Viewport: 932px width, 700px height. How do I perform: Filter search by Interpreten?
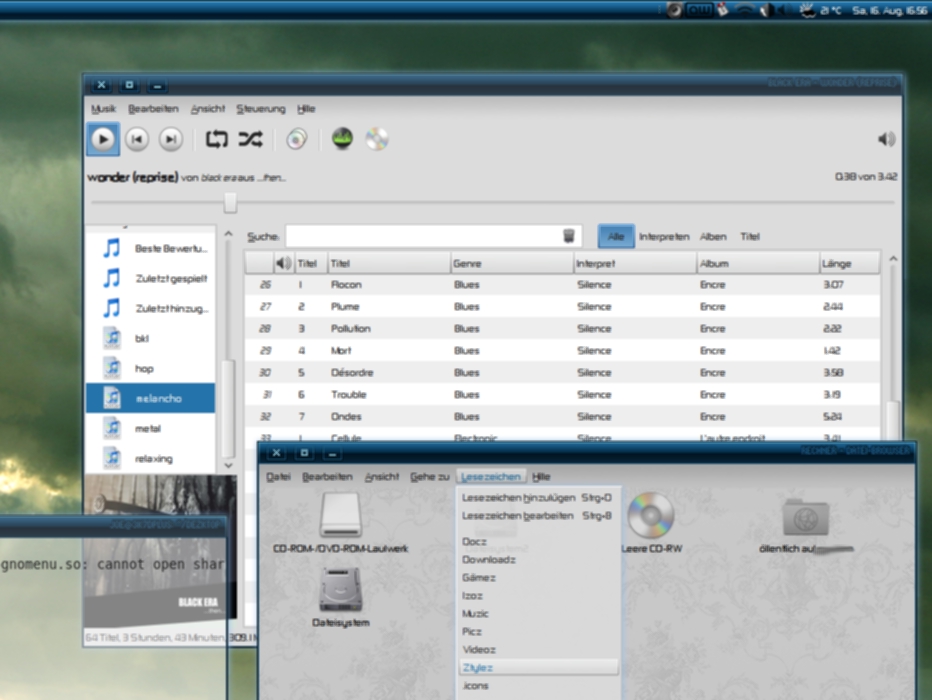pyautogui.click(x=664, y=237)
